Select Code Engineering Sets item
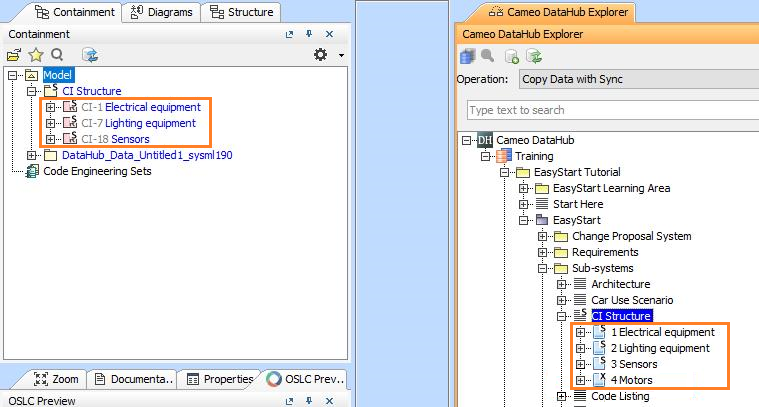759x407 pixels. 97,171
